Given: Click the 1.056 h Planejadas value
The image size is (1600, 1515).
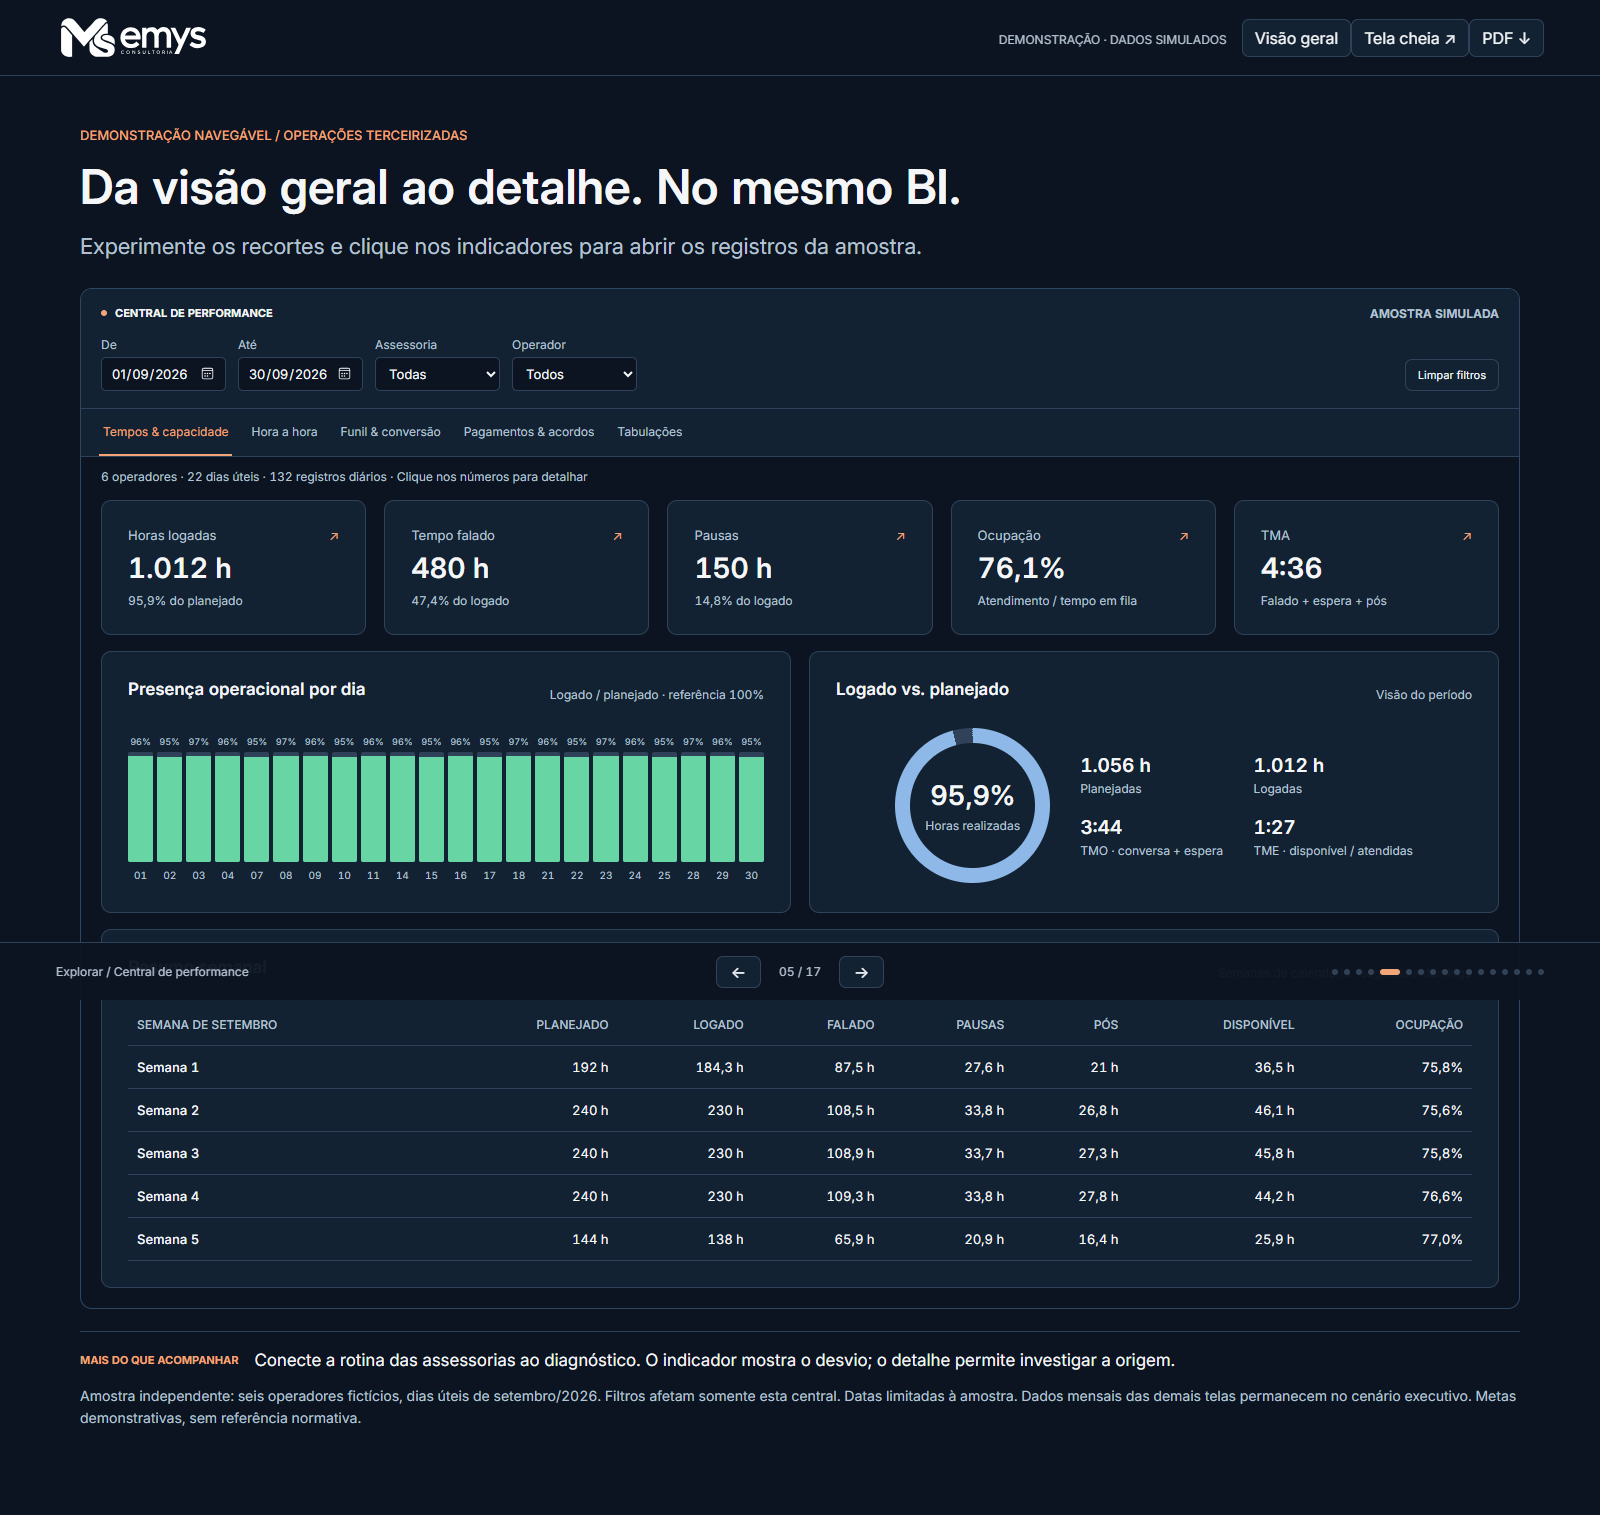Looking at the screenshot, I should [x=1115, y=765].
